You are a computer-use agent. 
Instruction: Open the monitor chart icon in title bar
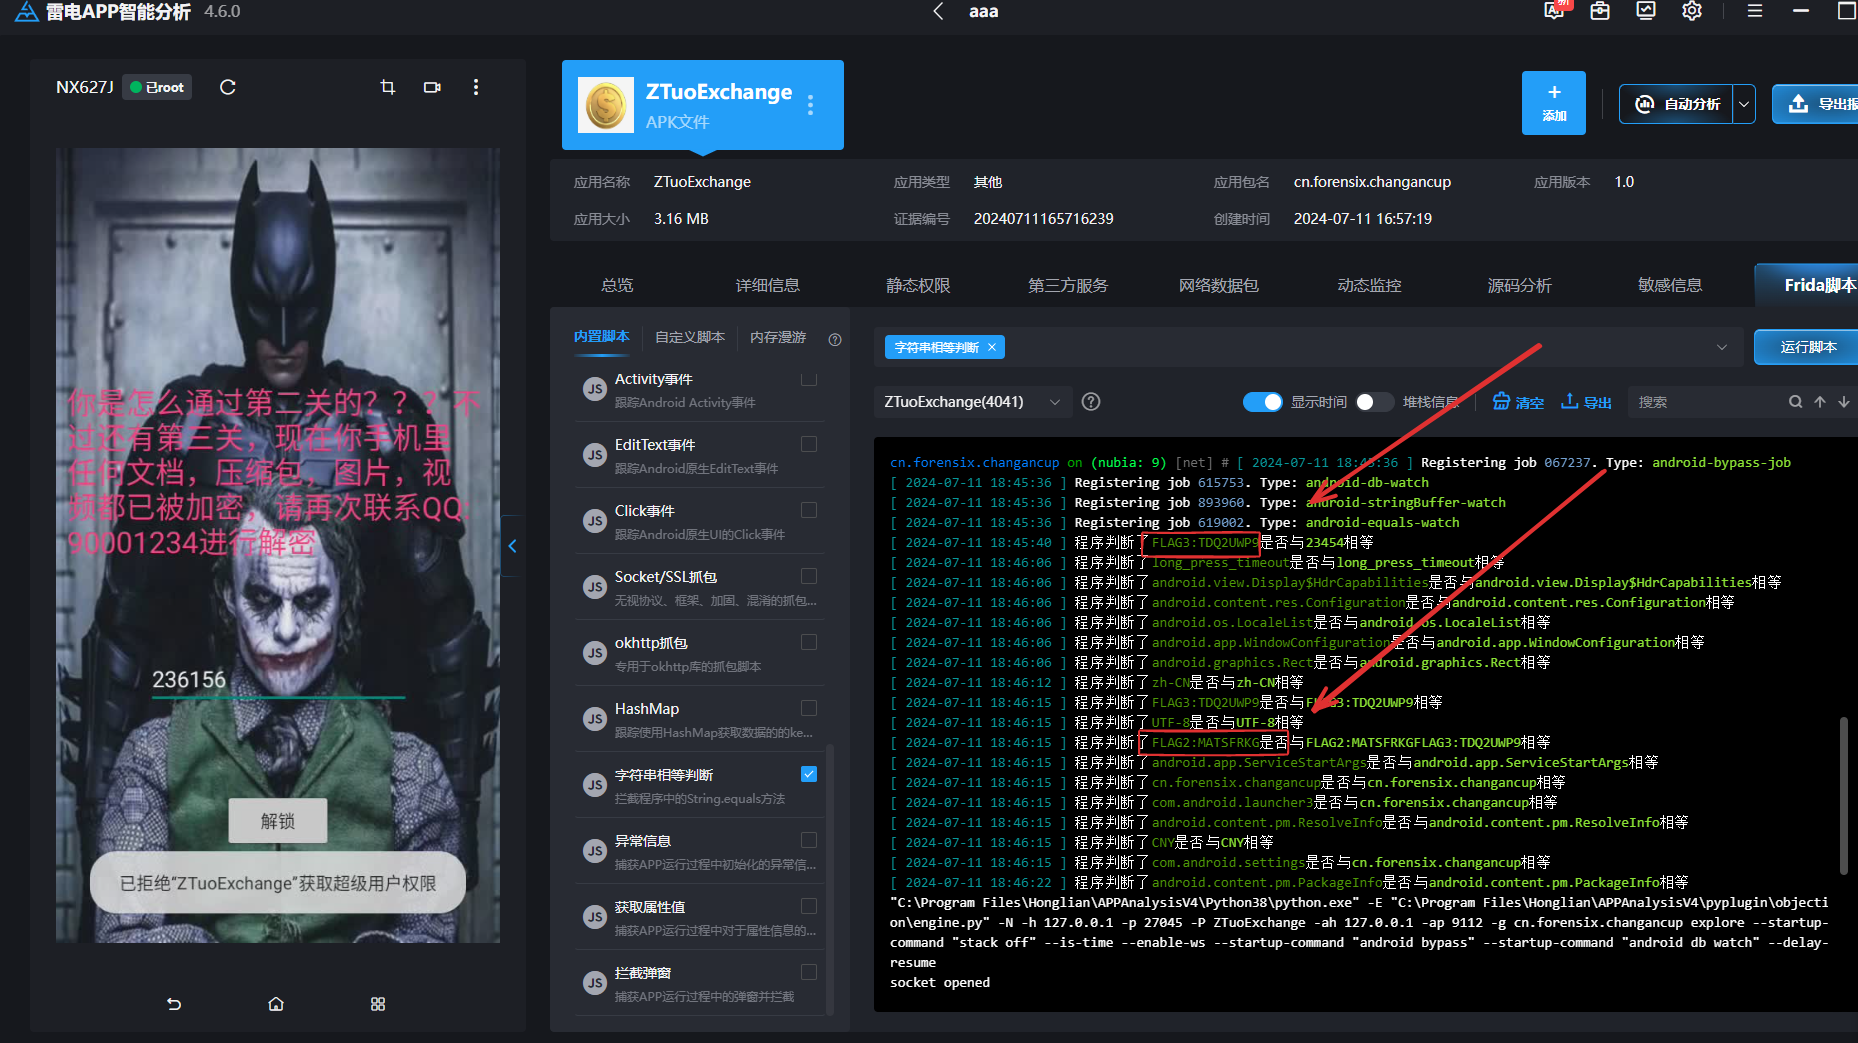pos(1646,11)
